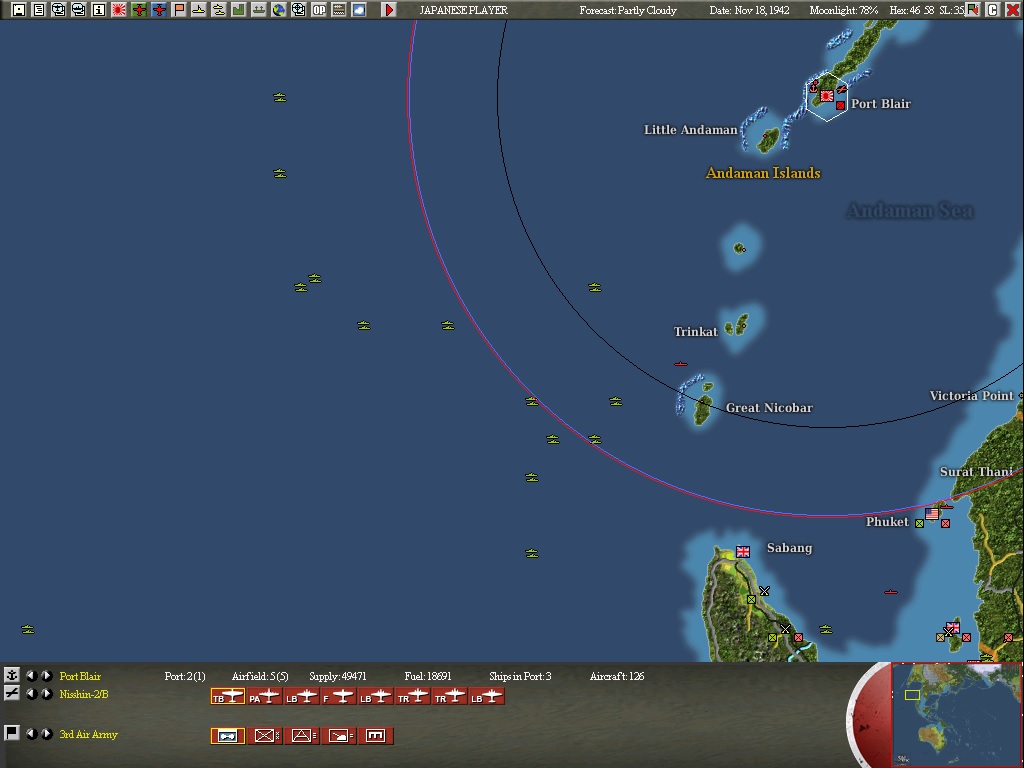Select the PA patrol aircraft unit
Image resolution: width=1027 pixels, height=770 pixels.
pyautogui.click(x=265, y=697)
